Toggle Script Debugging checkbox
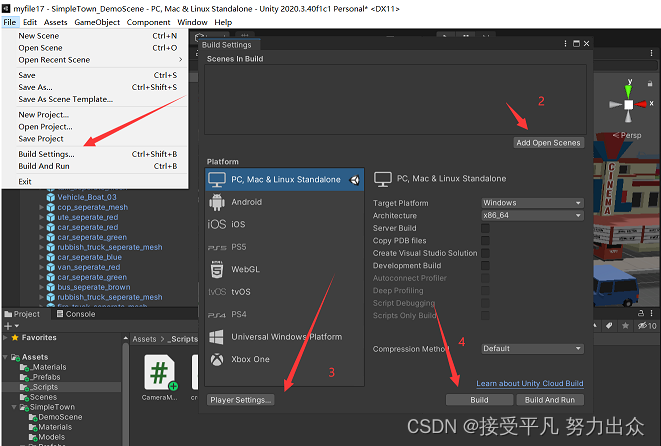Viewport: 661px width, 446px height. [x=485, y=303]
